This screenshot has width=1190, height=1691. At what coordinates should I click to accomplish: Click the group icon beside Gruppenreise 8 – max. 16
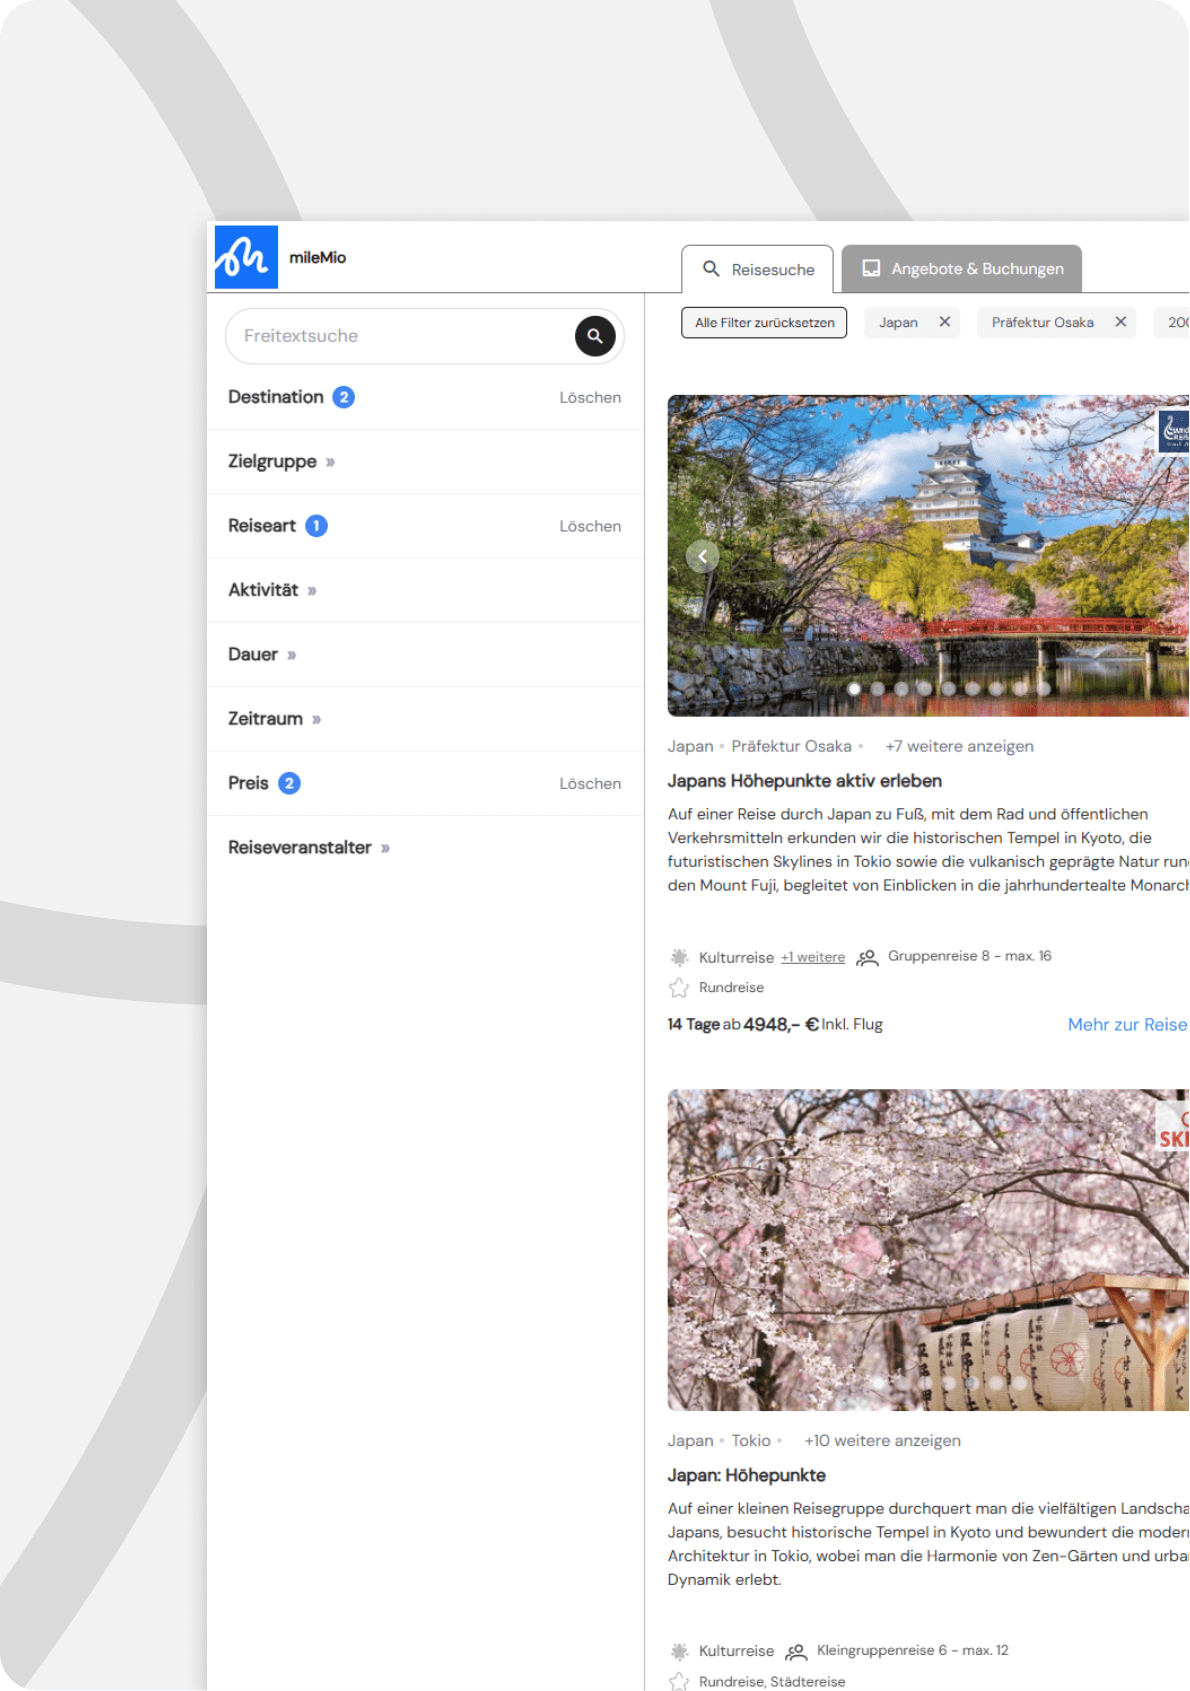coord(867,957)
